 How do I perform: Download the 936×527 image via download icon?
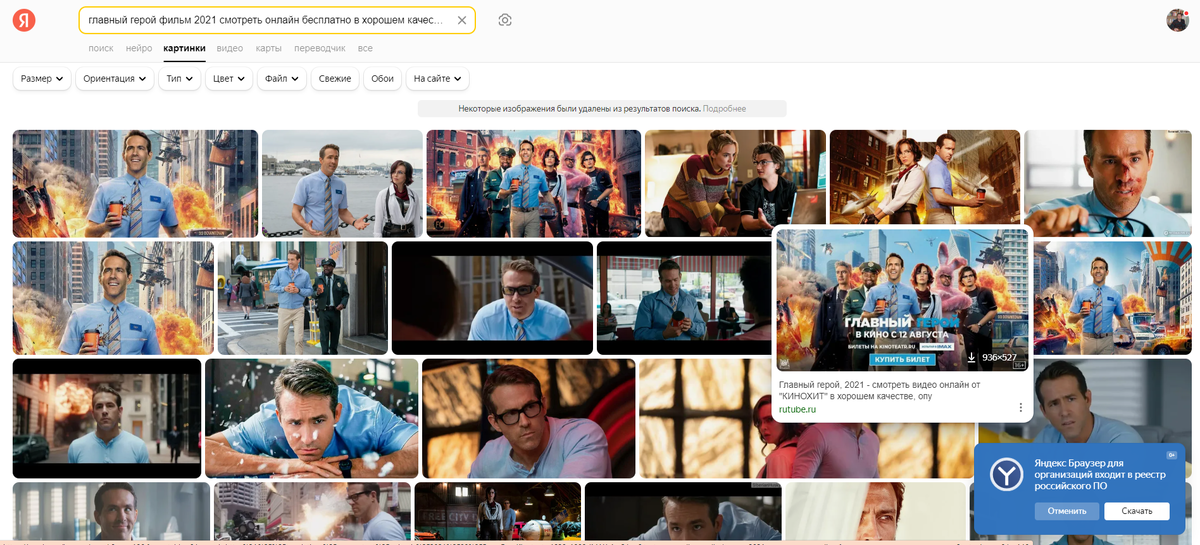click(970, 357)
